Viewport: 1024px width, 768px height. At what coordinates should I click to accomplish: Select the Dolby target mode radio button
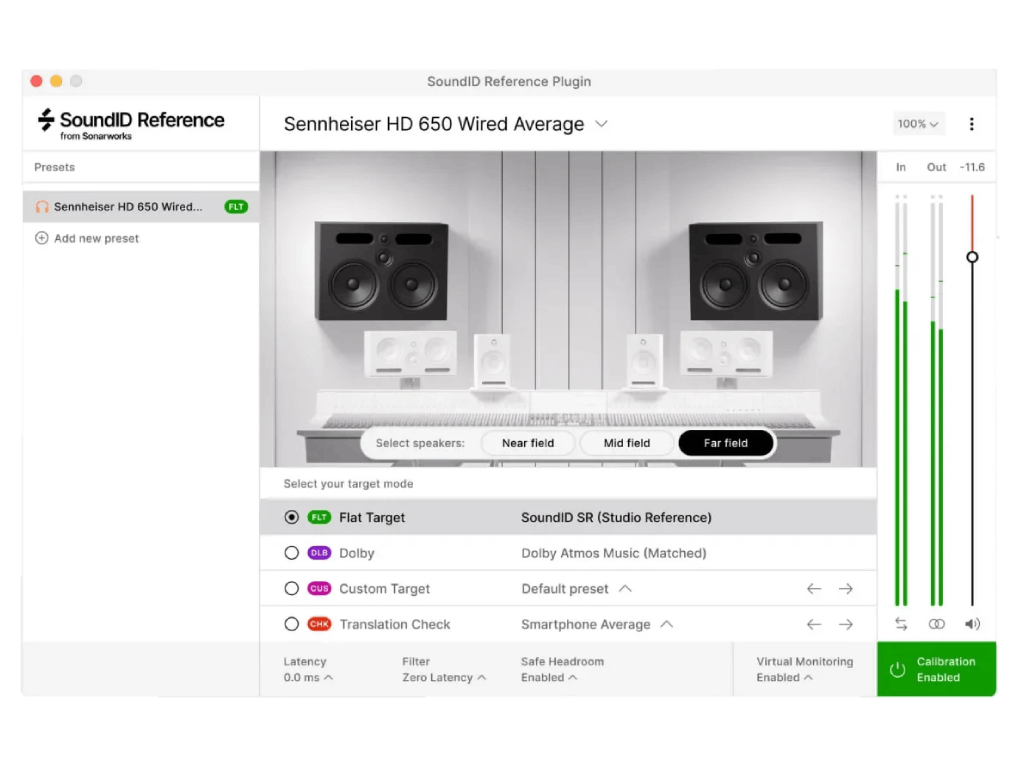[x=291, y=553]
